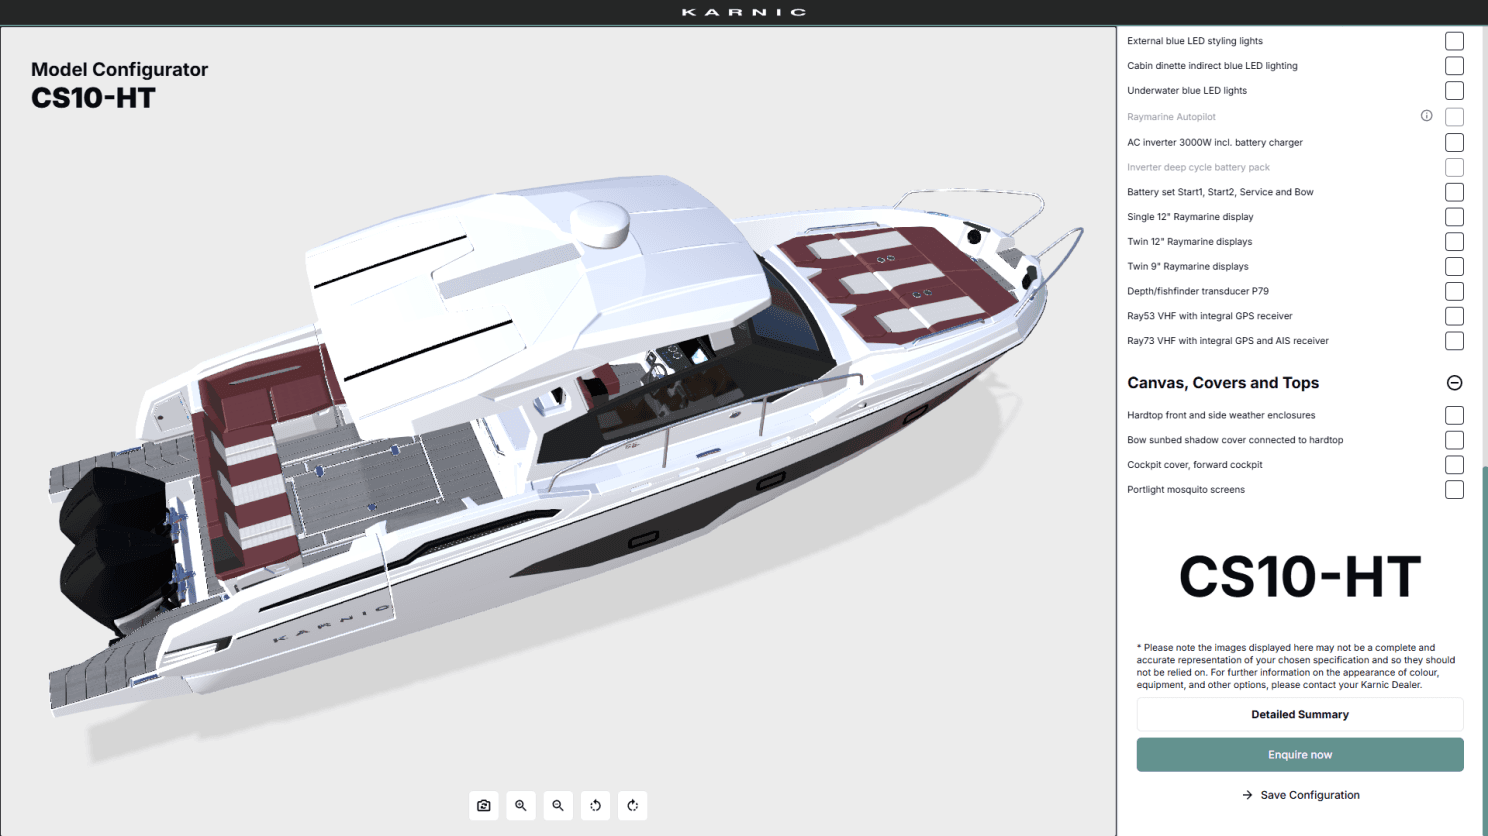Click the KARNIC logo in the top bar

click(x=744, y=11)
